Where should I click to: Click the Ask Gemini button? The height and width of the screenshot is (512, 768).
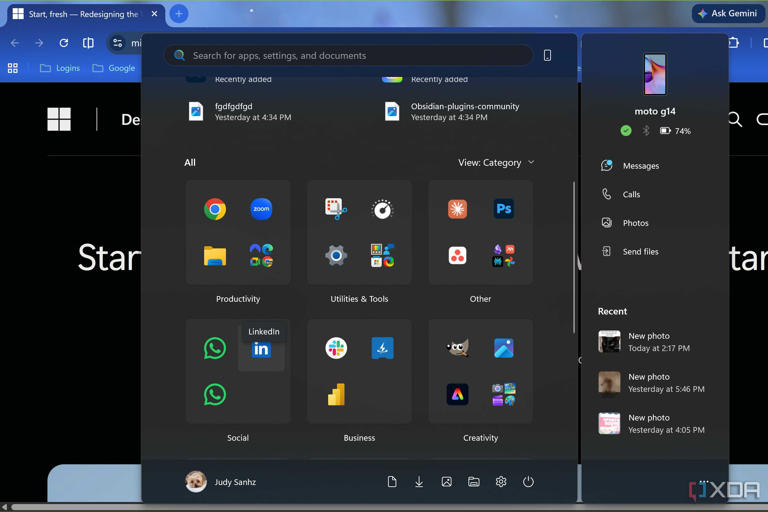pos(728,13)
